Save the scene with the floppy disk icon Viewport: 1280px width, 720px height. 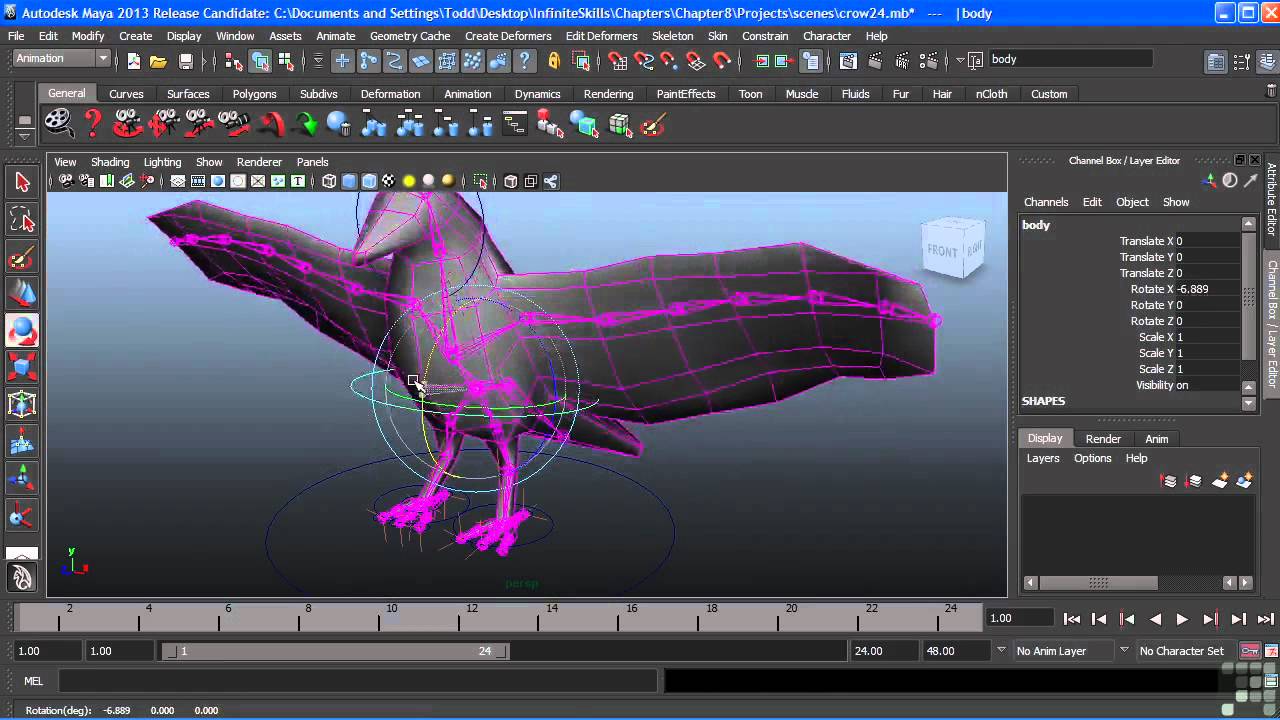[185, 61]
